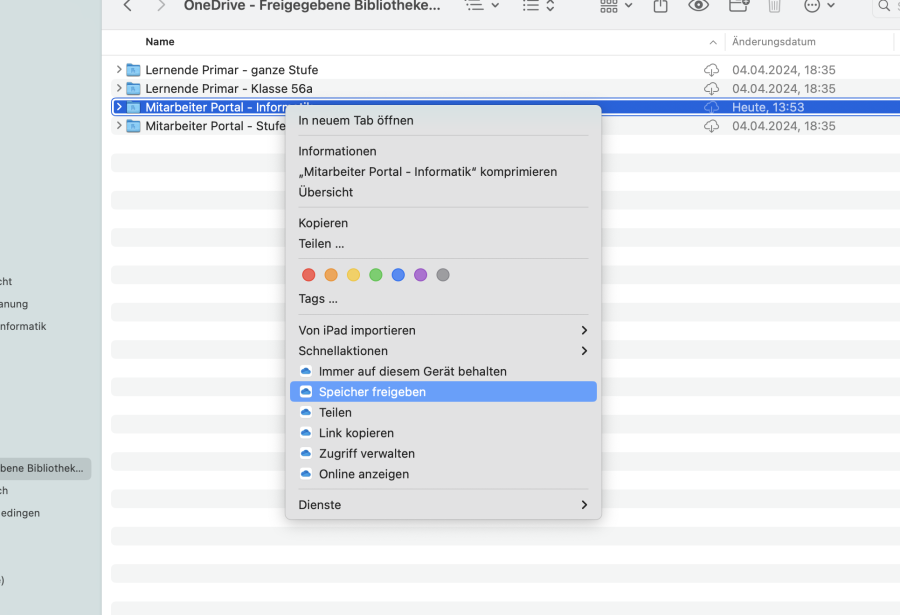The image size is (900, 615).
Task: Click the Trash icon in the toolbar
Action: [x=774, y=7]
